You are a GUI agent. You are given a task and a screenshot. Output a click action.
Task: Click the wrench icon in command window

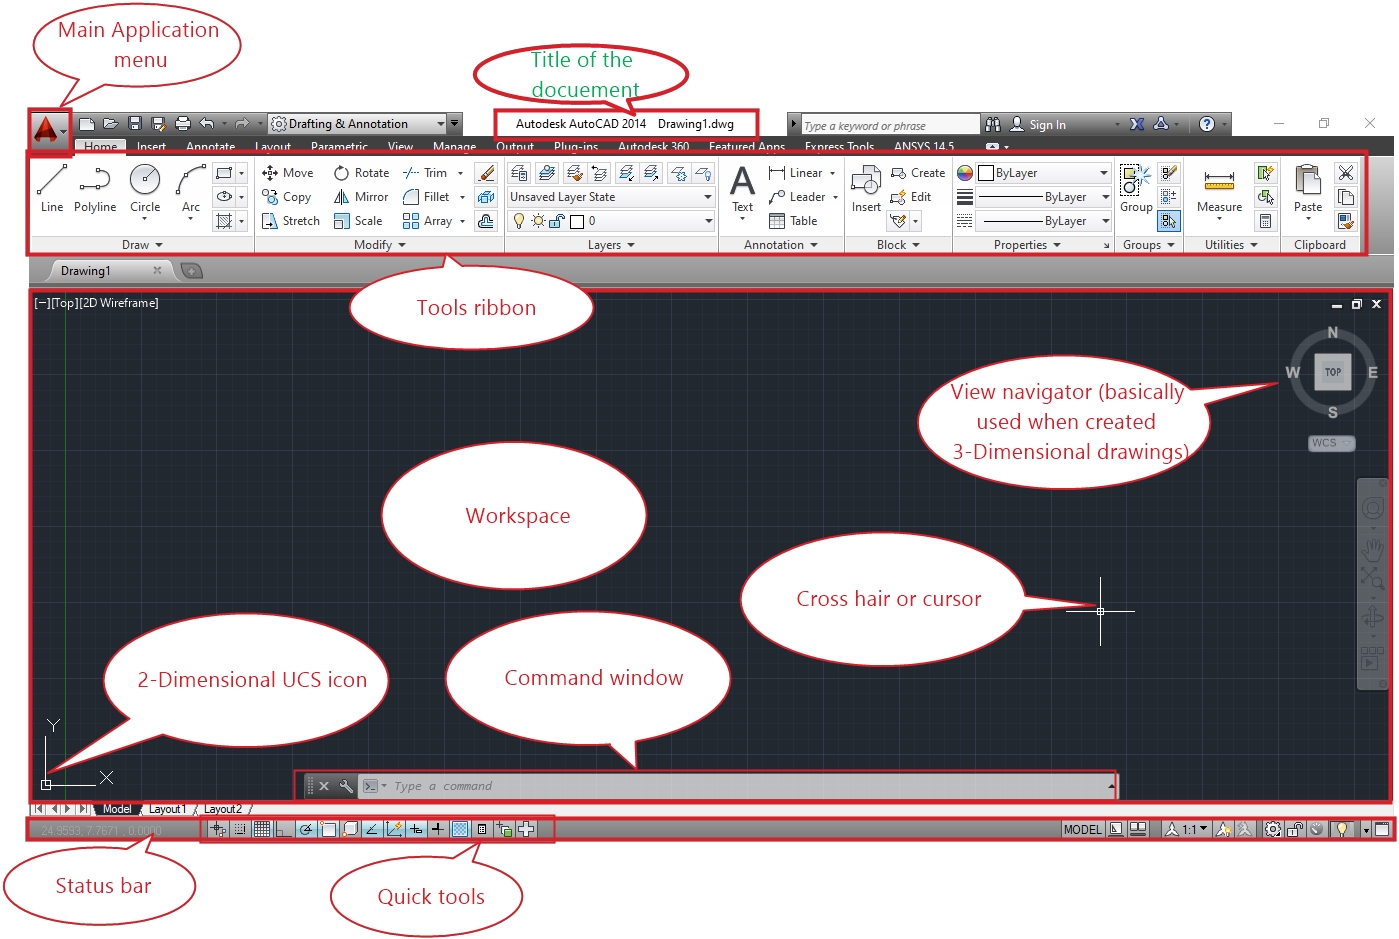pos(346,786)
